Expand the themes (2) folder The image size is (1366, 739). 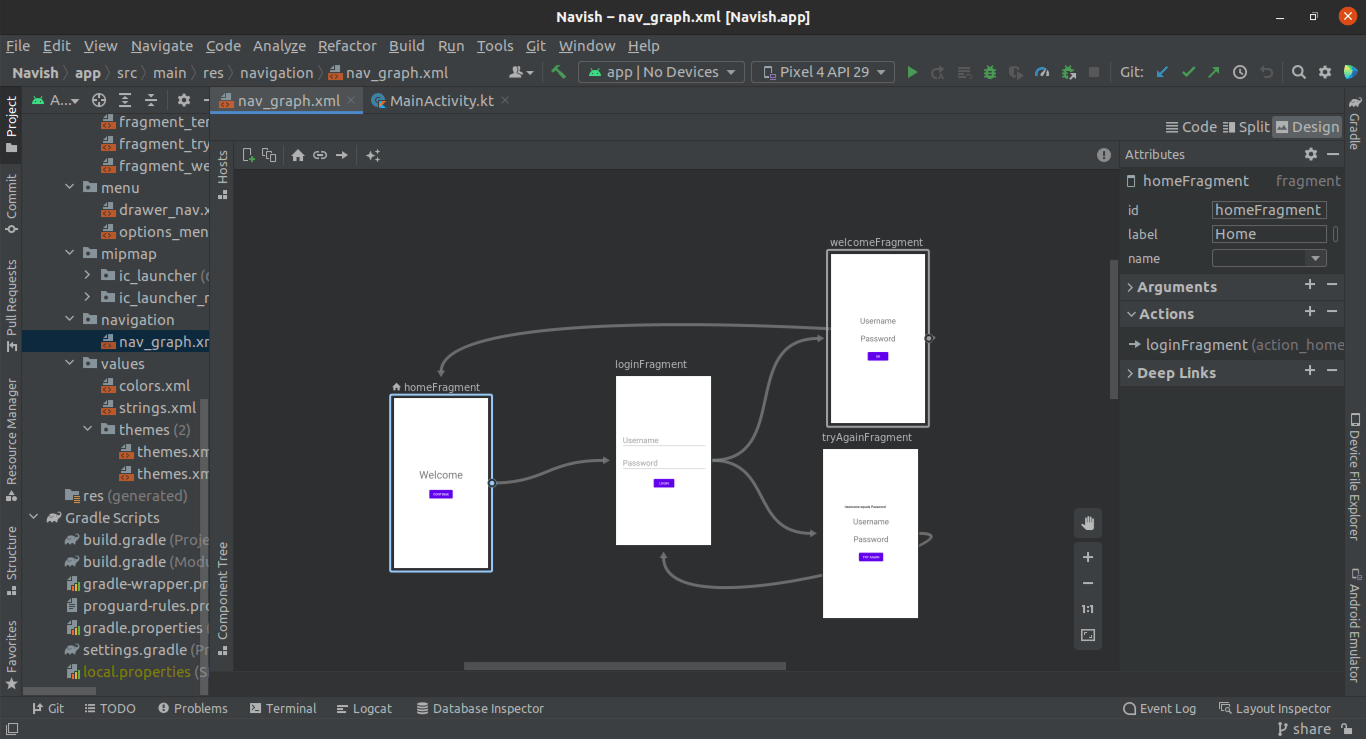(x=88, y=430)
